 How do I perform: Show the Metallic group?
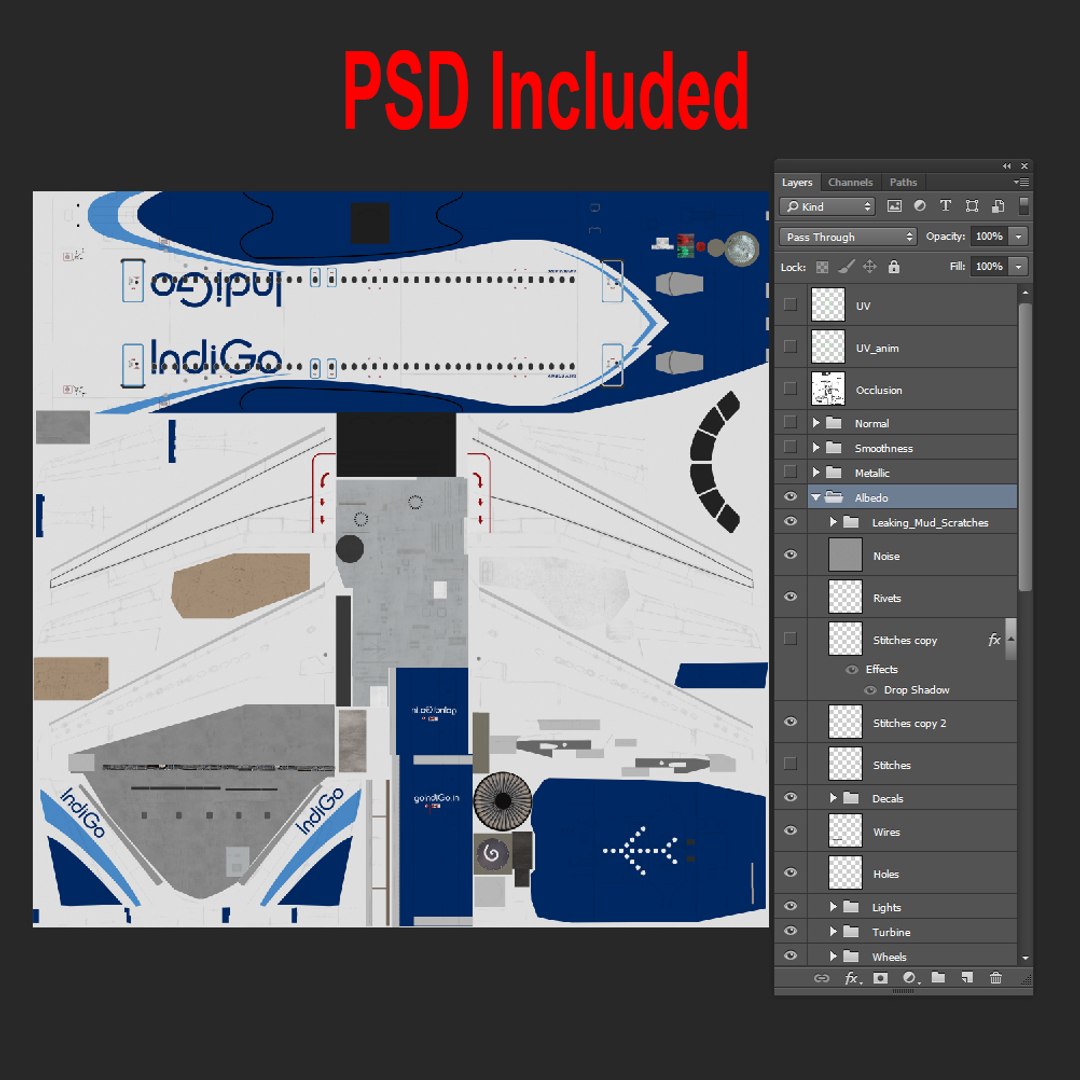click(791, 472)
